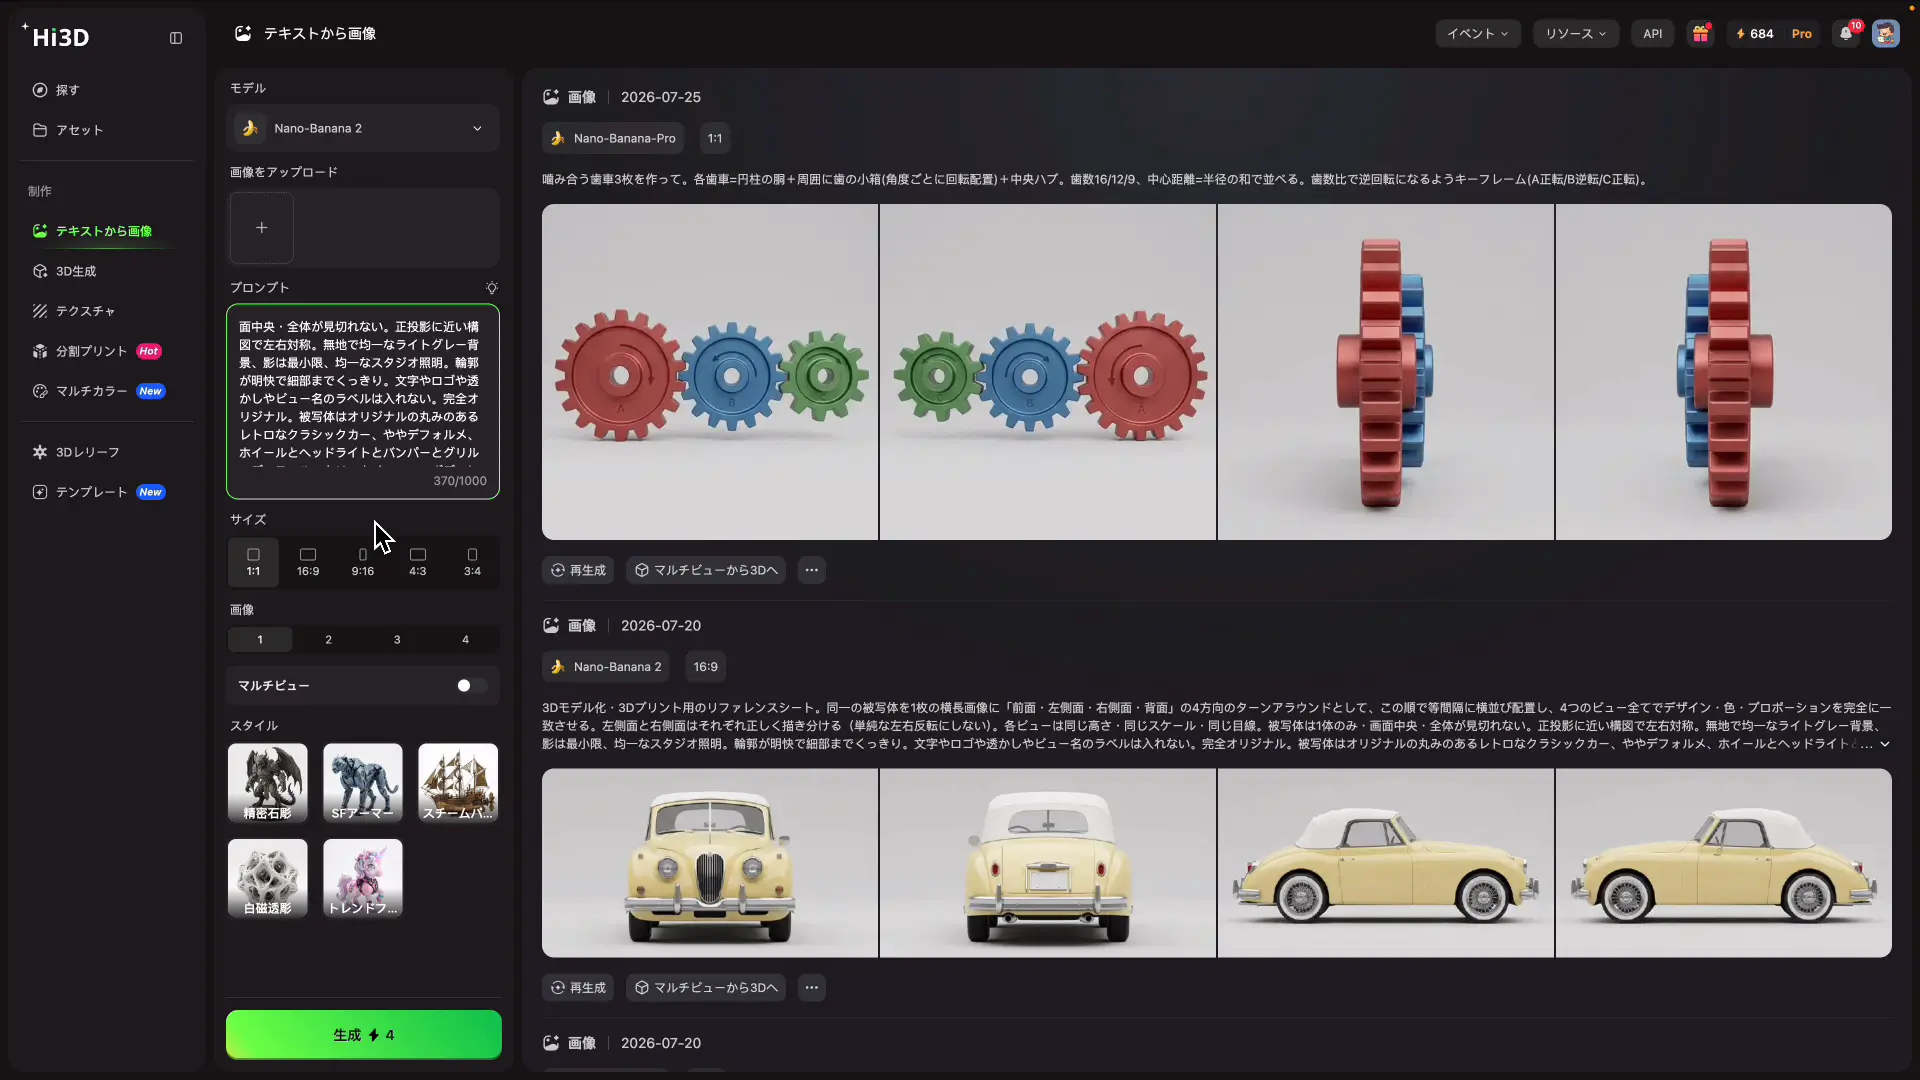The width and height of the screenshot is (1920, 1080).
Task: Open the yellow car rear-view image
Action: pyautogui.click(x=1048, y=863)
